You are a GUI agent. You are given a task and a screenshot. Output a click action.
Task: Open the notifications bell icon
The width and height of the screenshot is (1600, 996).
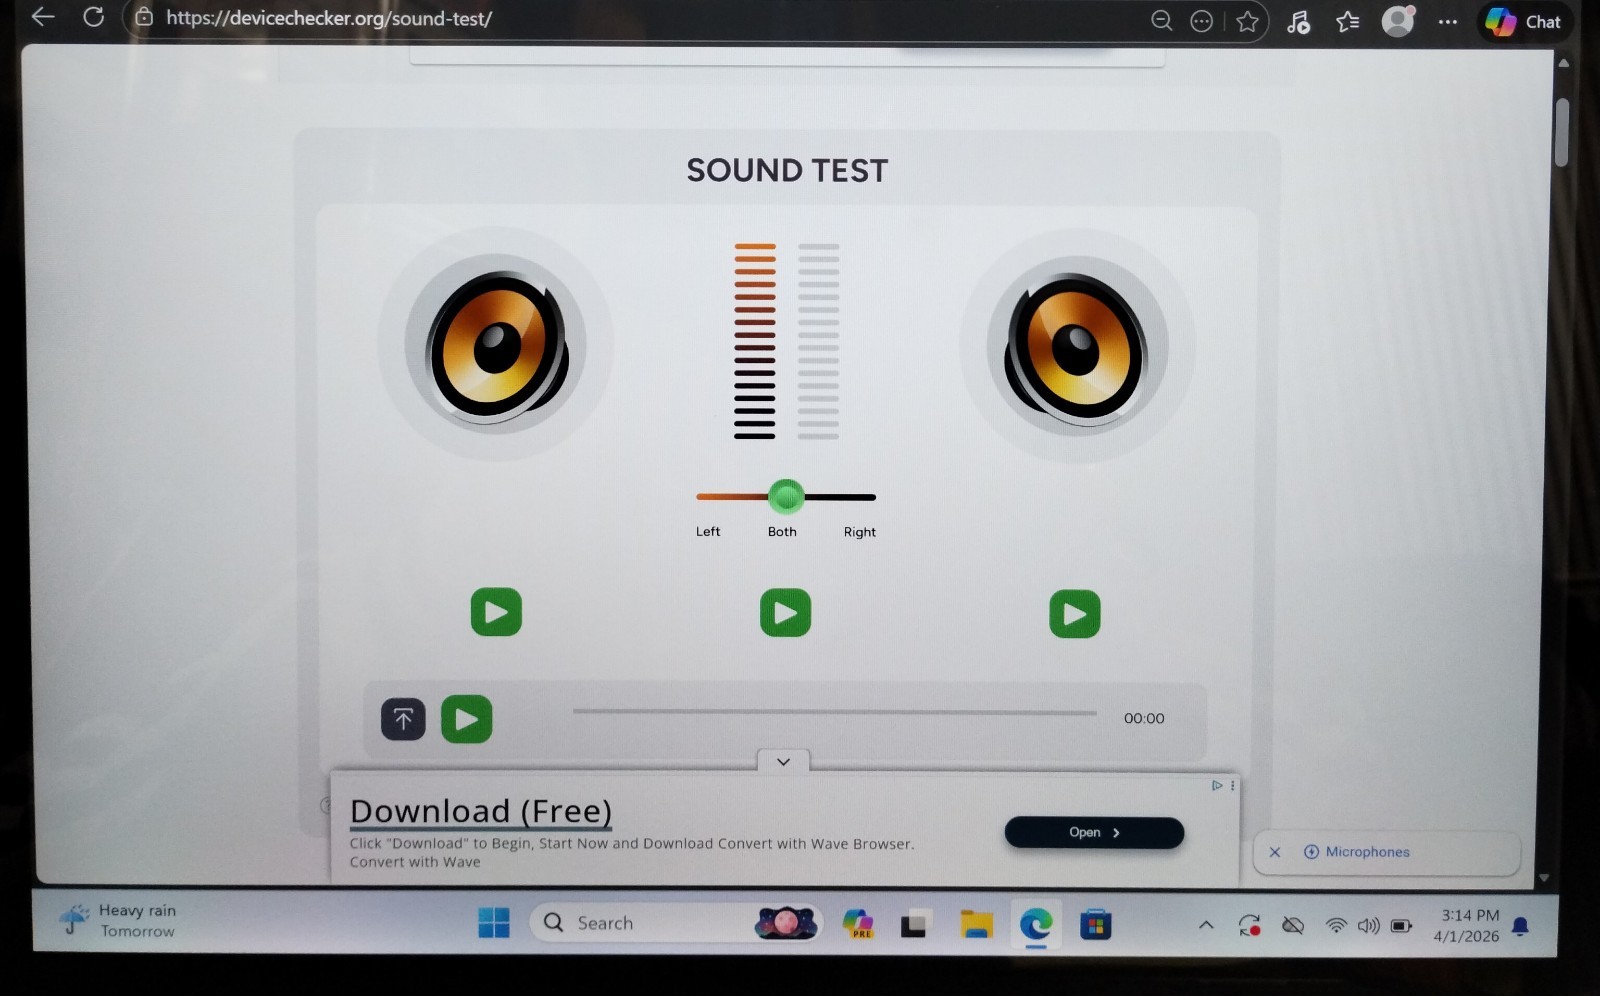(1520, 926)
